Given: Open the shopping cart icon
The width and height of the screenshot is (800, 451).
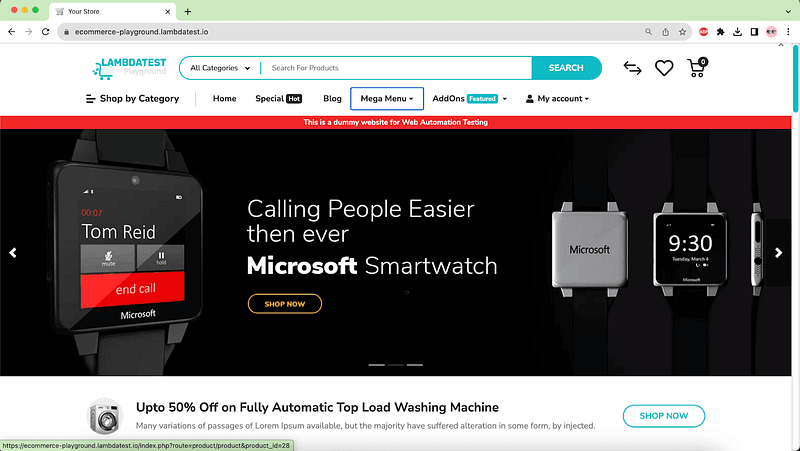Looking at the screenshot, I should (697, 68).
